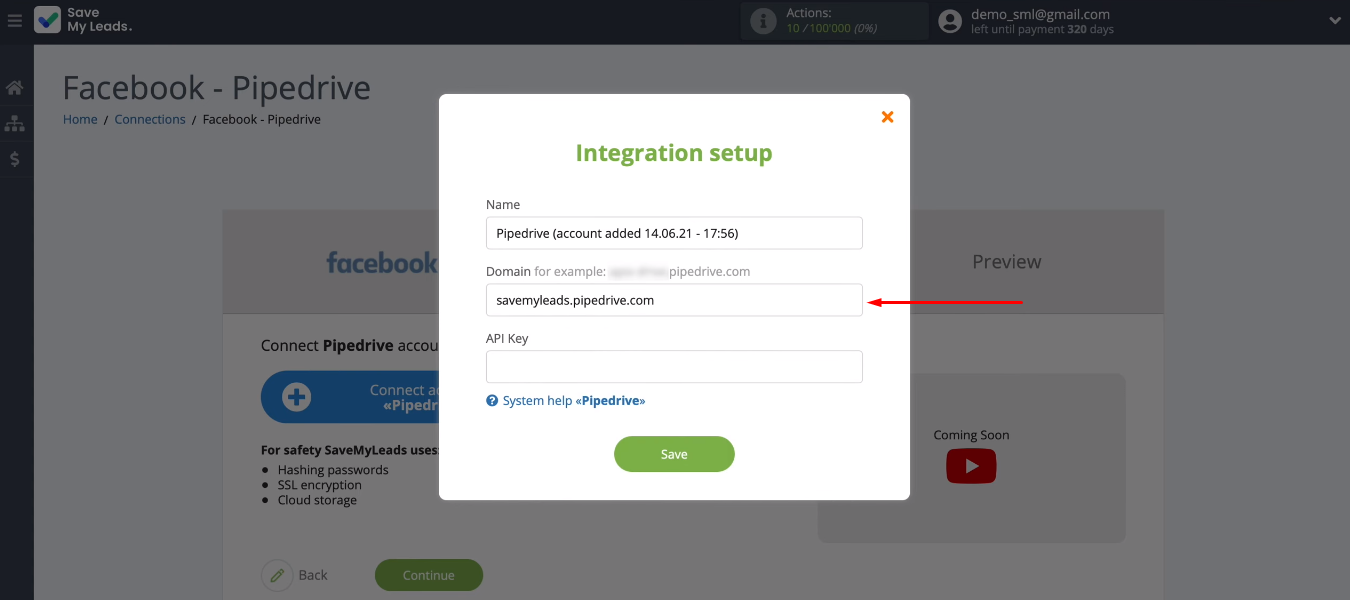Click the SaveMyLeads logo
This screenshot has width=1350, height=600.
pyautogui.click(x=83, y=20)
